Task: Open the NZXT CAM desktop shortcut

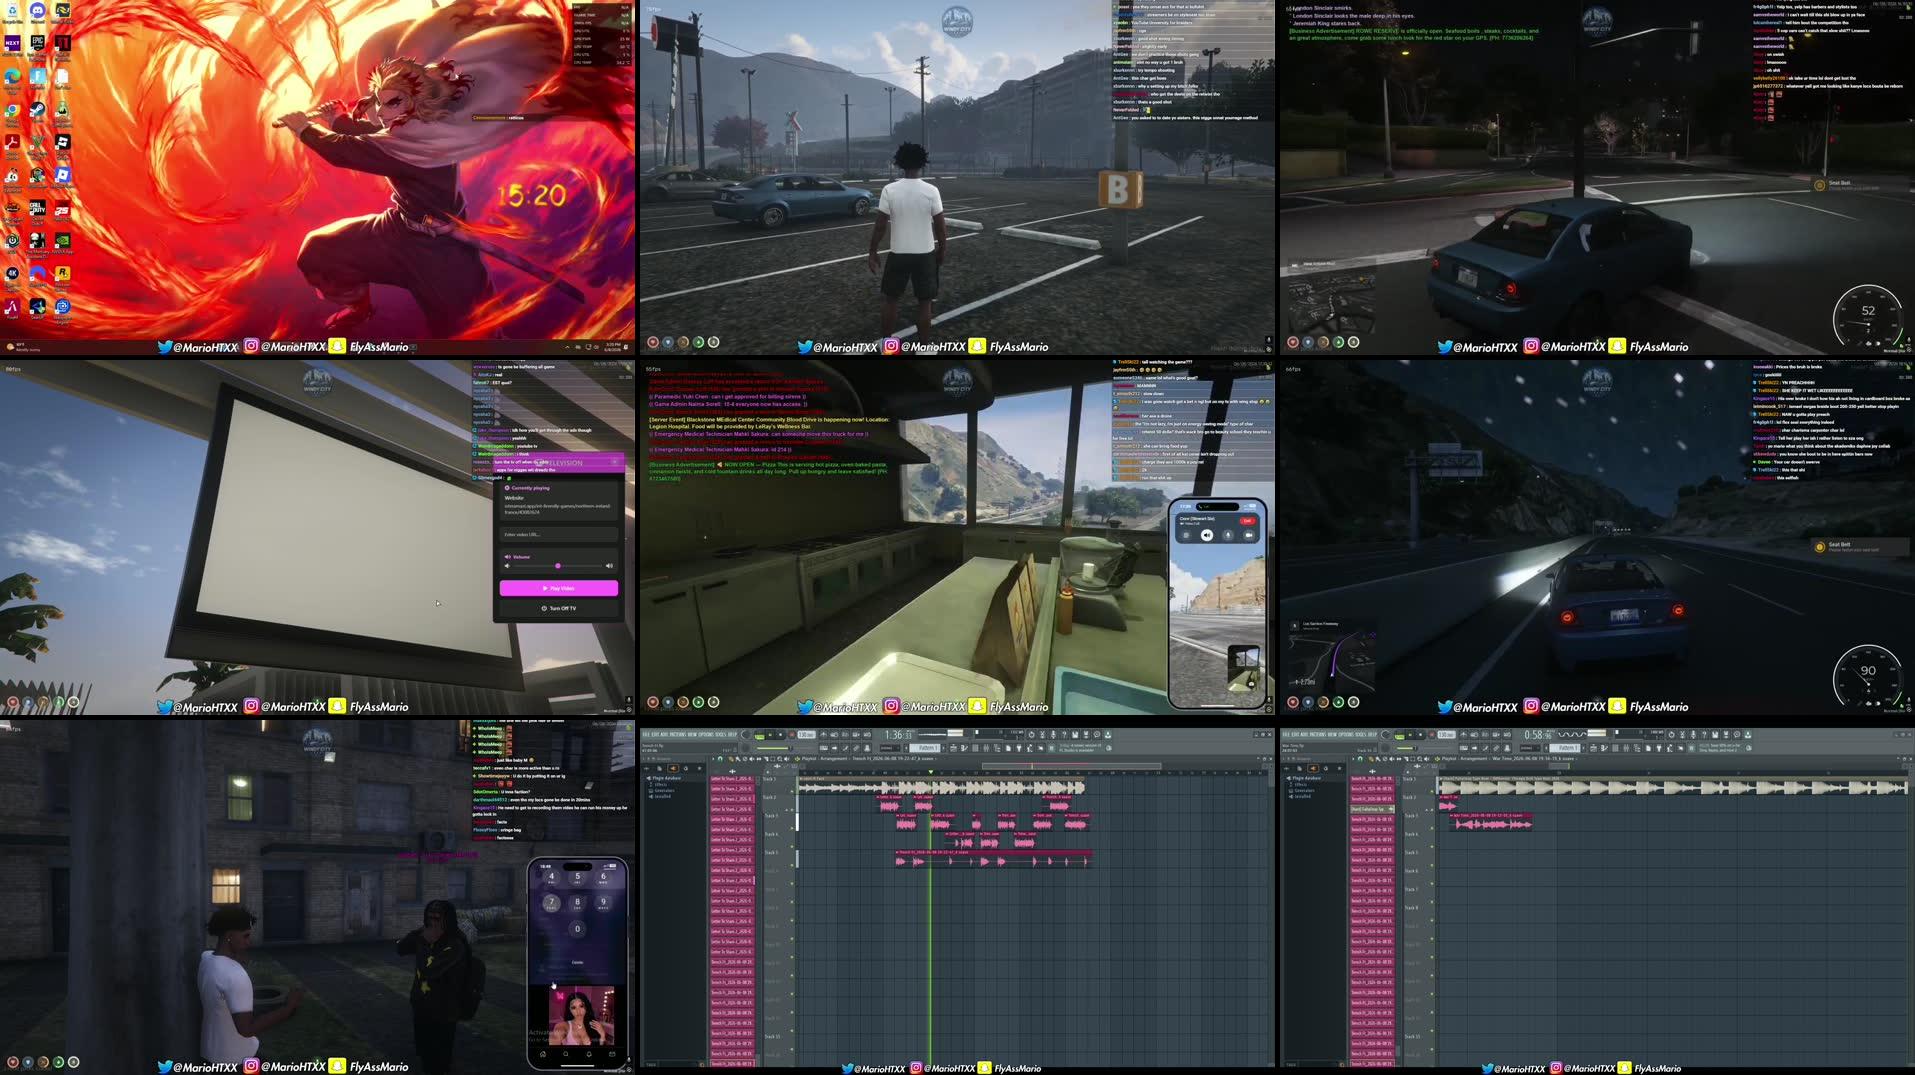Action: tap(12, 43)
